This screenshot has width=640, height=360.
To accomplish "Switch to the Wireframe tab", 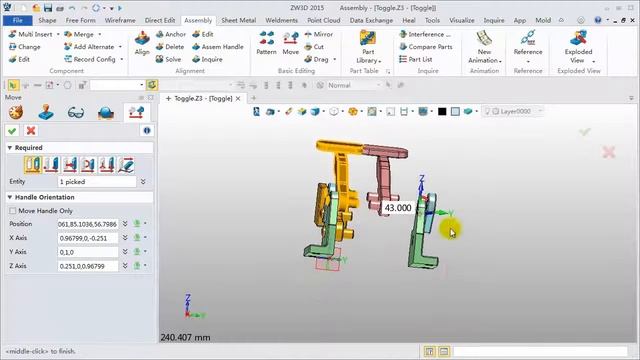I will click(x=120, y=20).
